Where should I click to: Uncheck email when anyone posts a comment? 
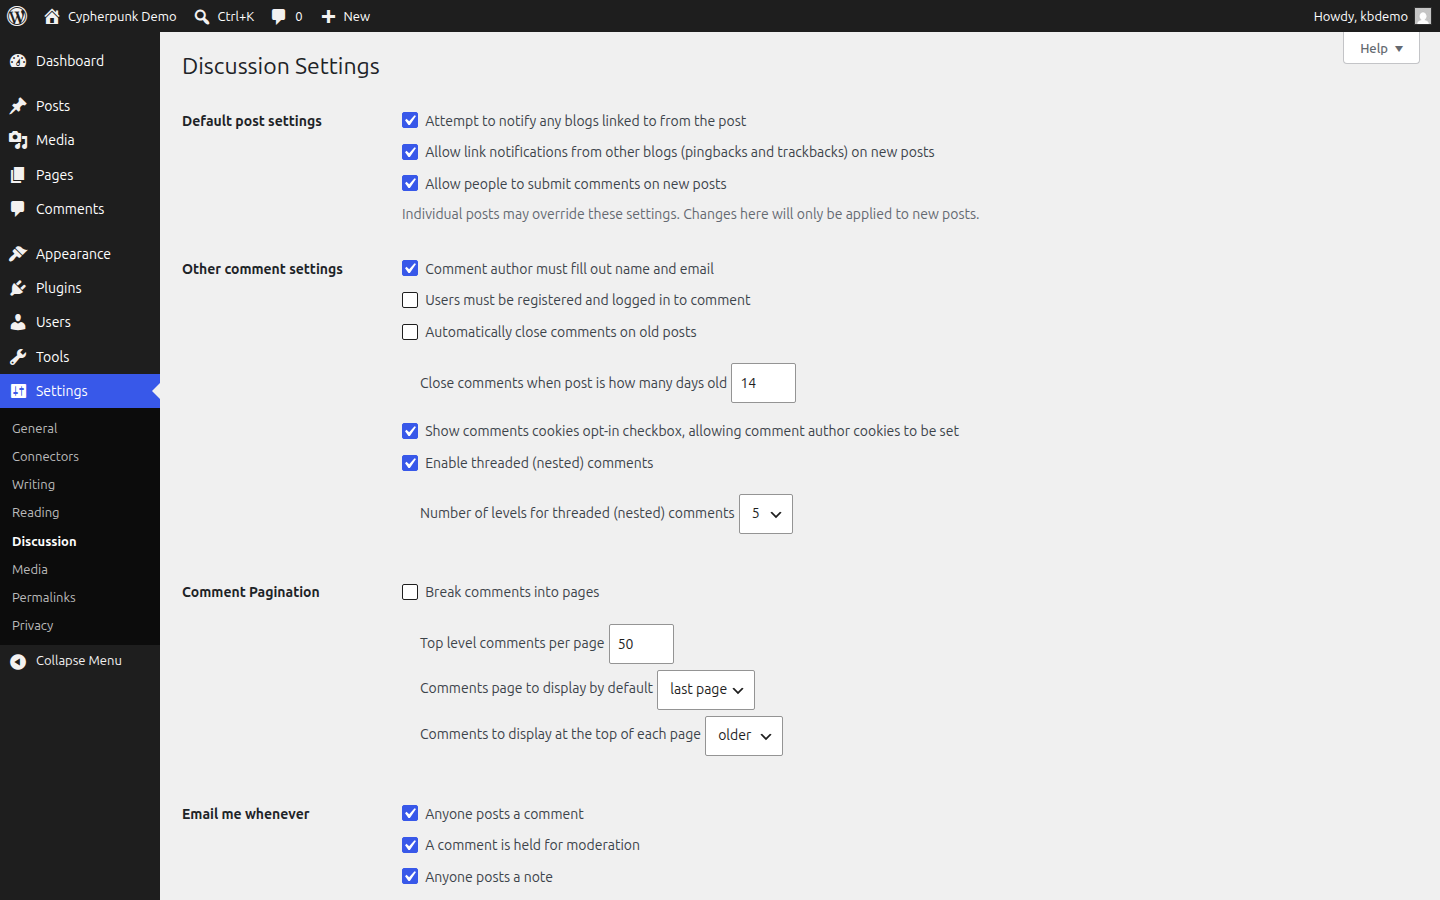410,813
